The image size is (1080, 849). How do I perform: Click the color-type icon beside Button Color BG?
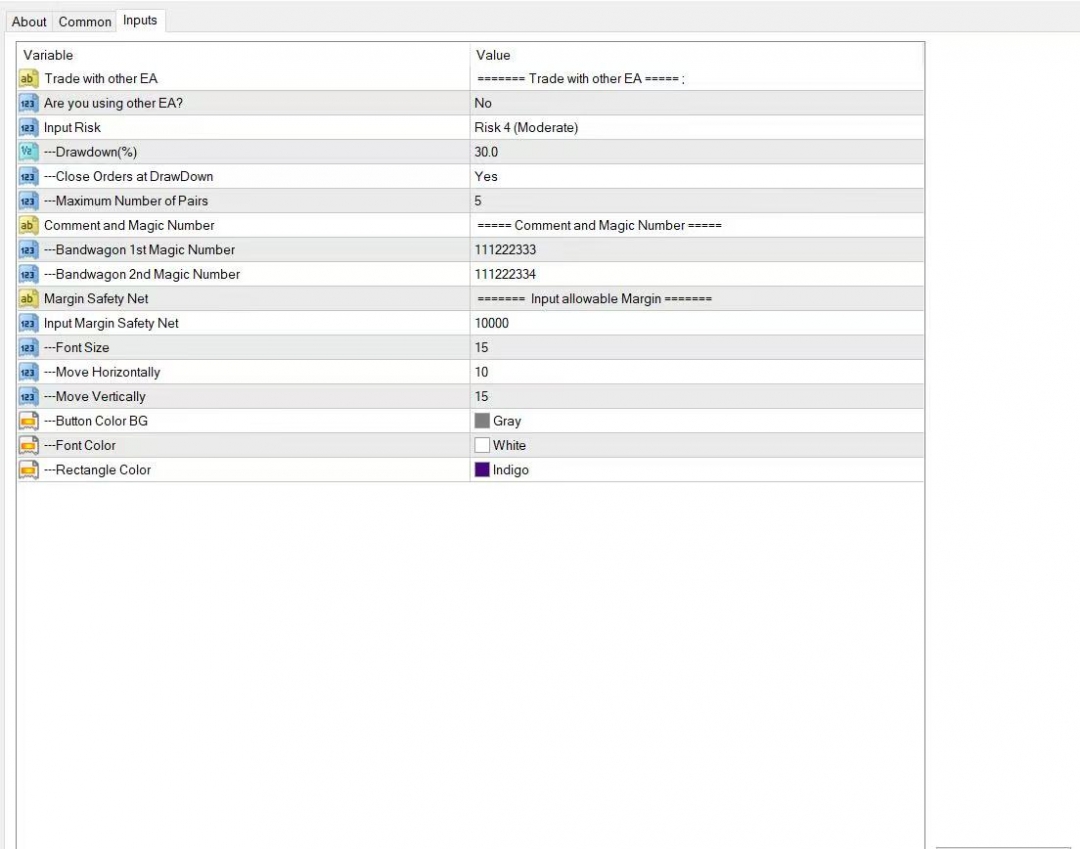[28, 421]
